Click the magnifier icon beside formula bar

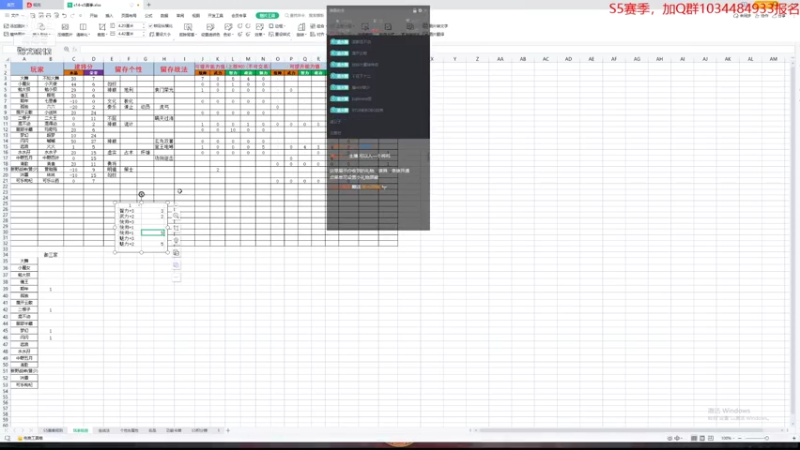coord(66,49)
